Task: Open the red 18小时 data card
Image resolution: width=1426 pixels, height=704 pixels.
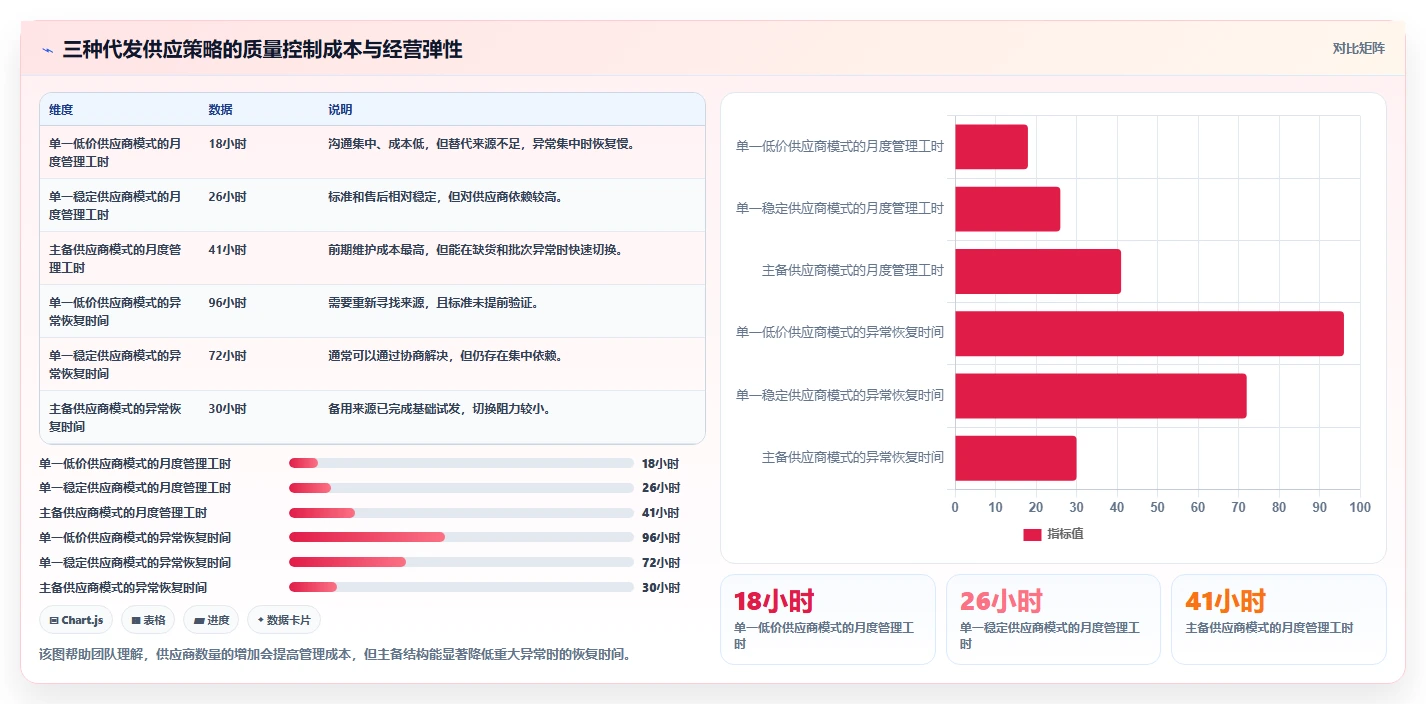Action: tap(828, 619)
